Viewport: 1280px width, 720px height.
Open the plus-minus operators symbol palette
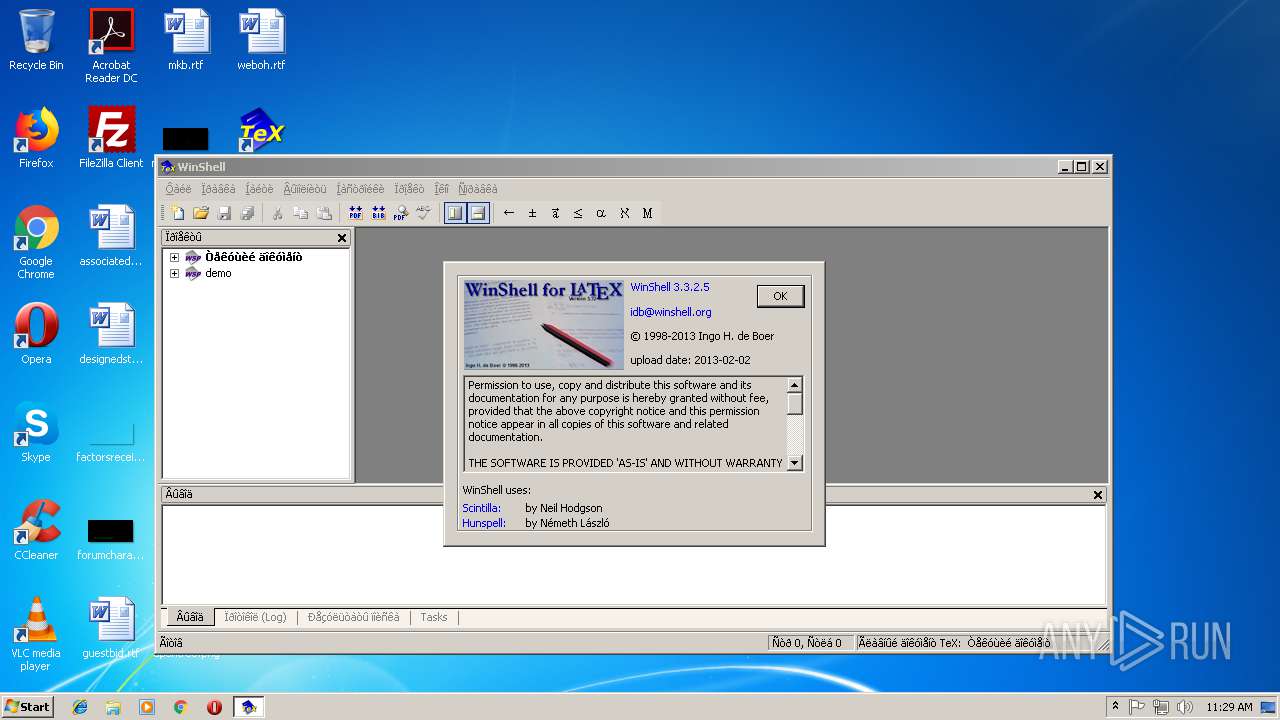532,213
